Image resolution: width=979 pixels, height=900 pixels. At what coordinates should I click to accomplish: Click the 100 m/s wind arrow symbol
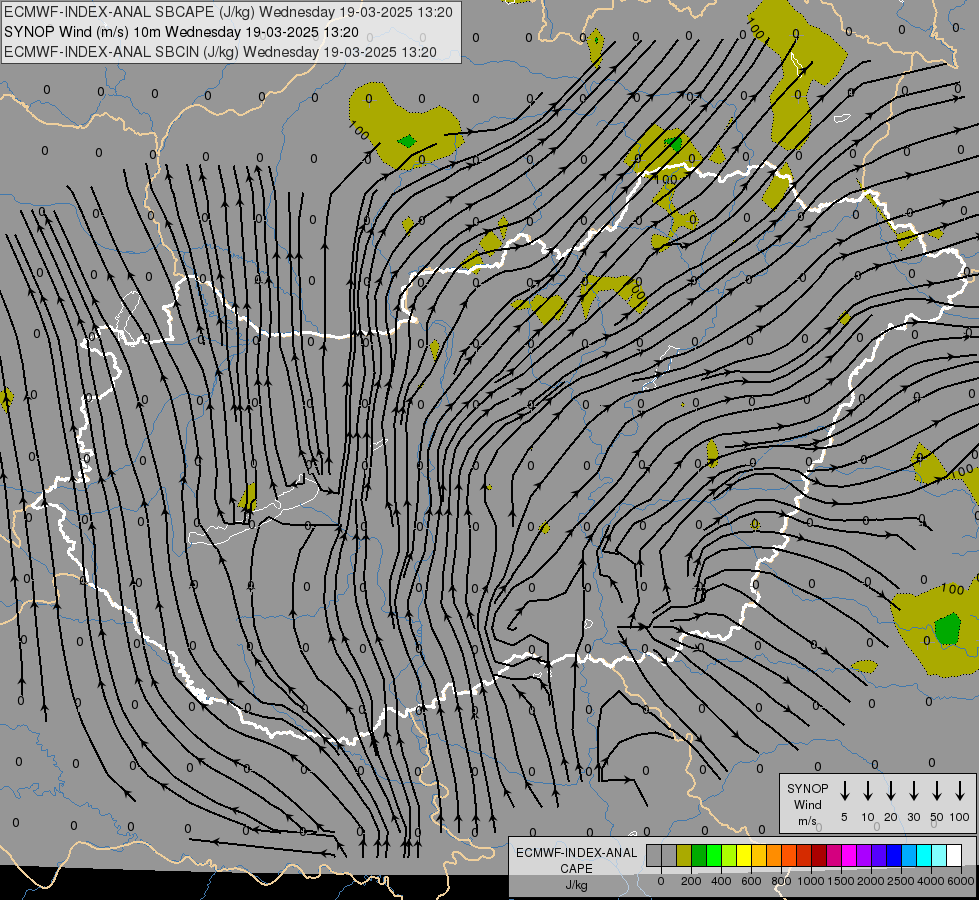(x=960, y=790)
